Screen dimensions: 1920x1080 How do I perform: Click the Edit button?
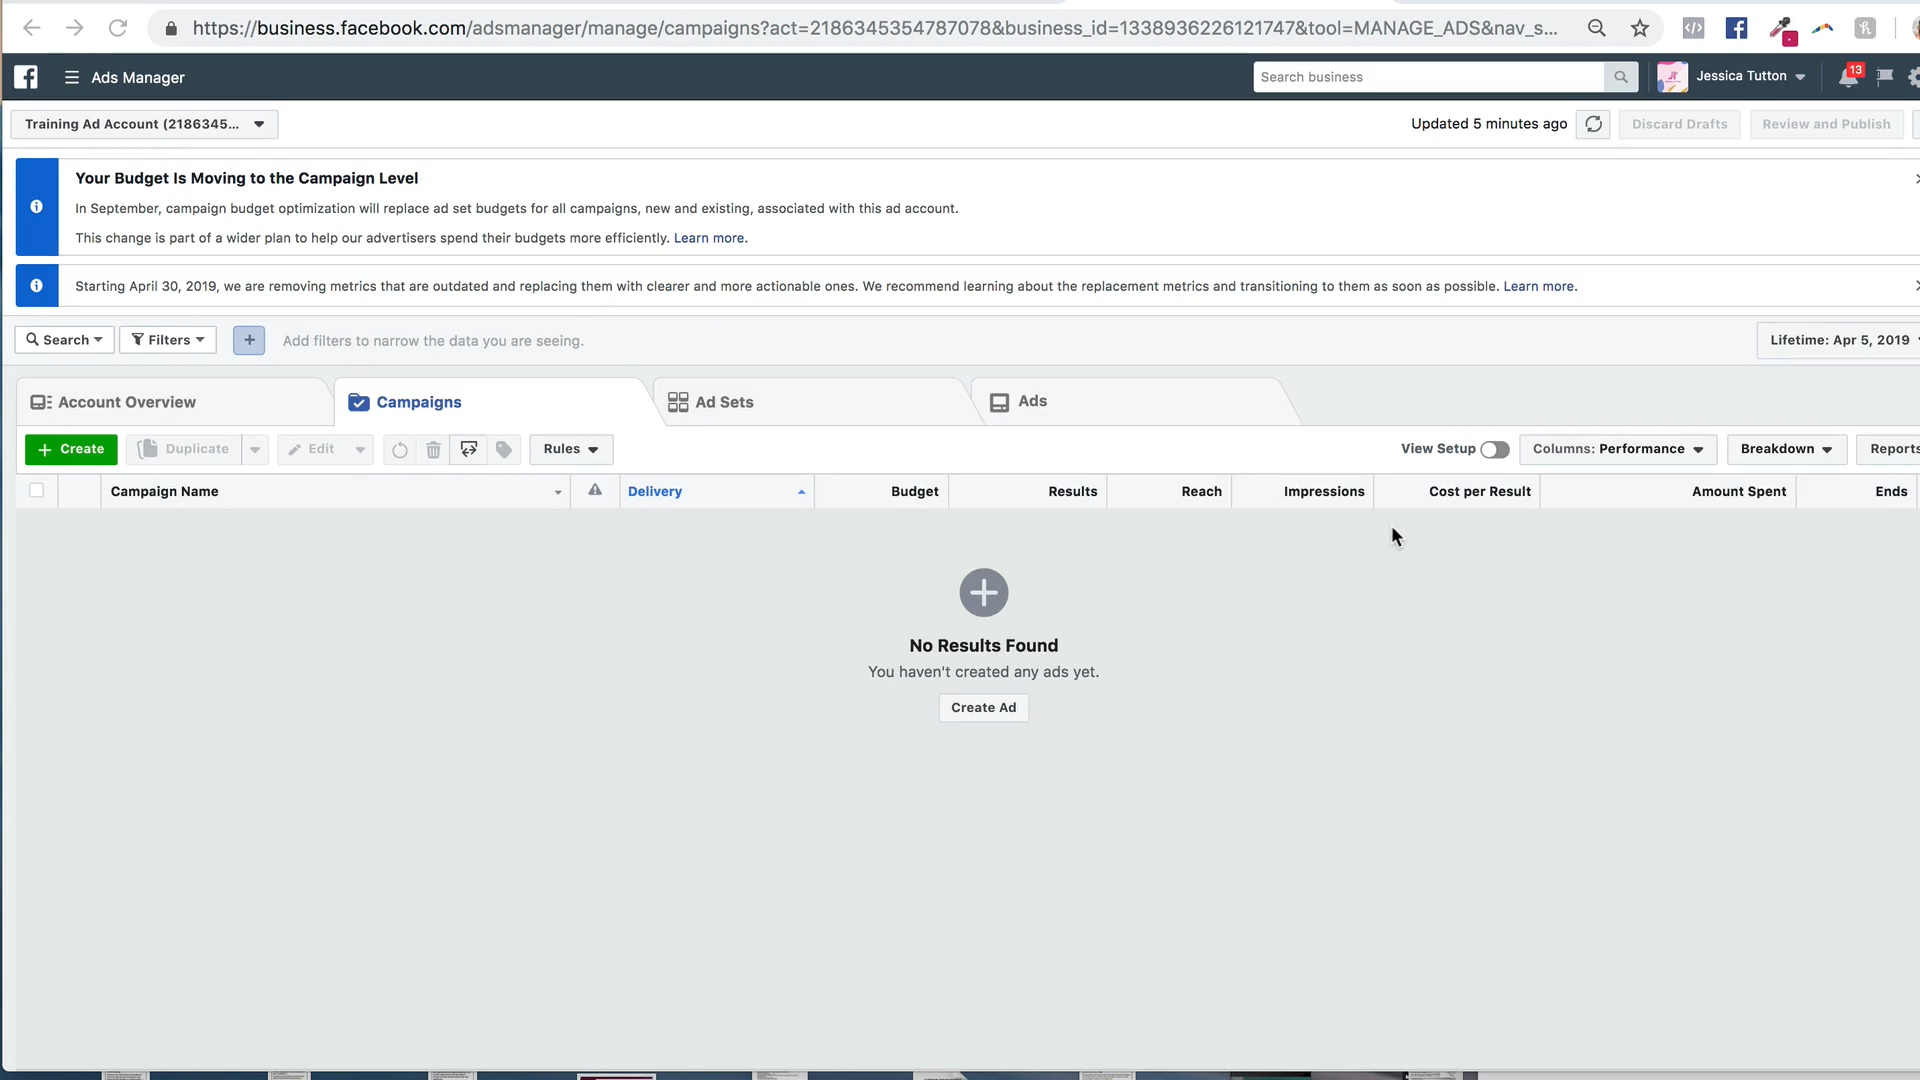[312, 449]
